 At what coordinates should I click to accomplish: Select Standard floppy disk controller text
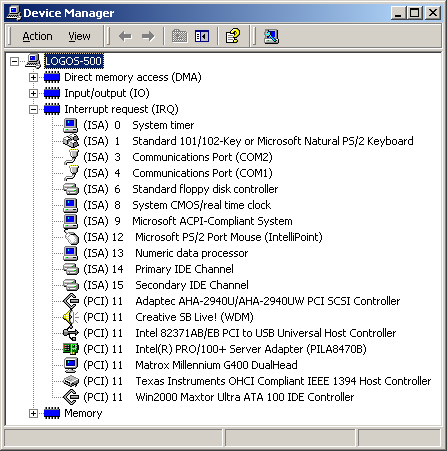[205, 189]
